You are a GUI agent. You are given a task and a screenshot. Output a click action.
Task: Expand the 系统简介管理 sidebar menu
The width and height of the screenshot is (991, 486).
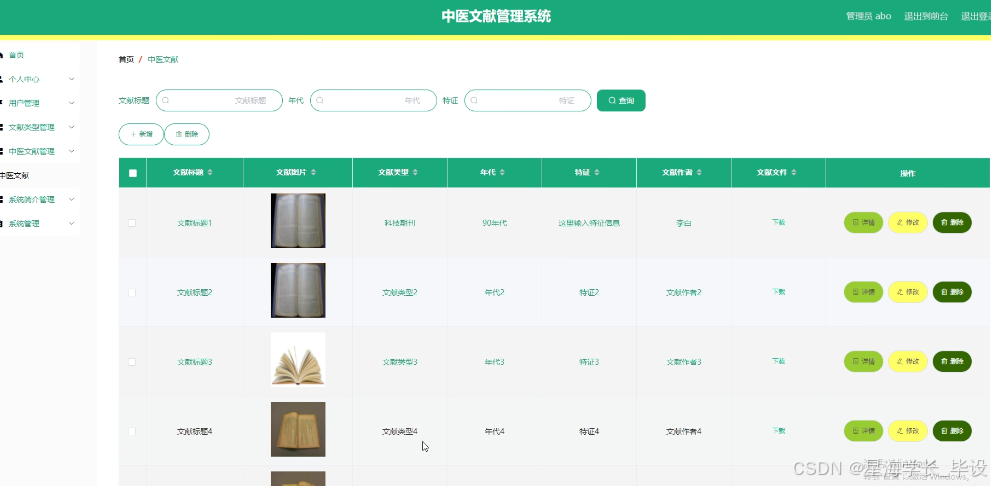click(x=38, y=200)
